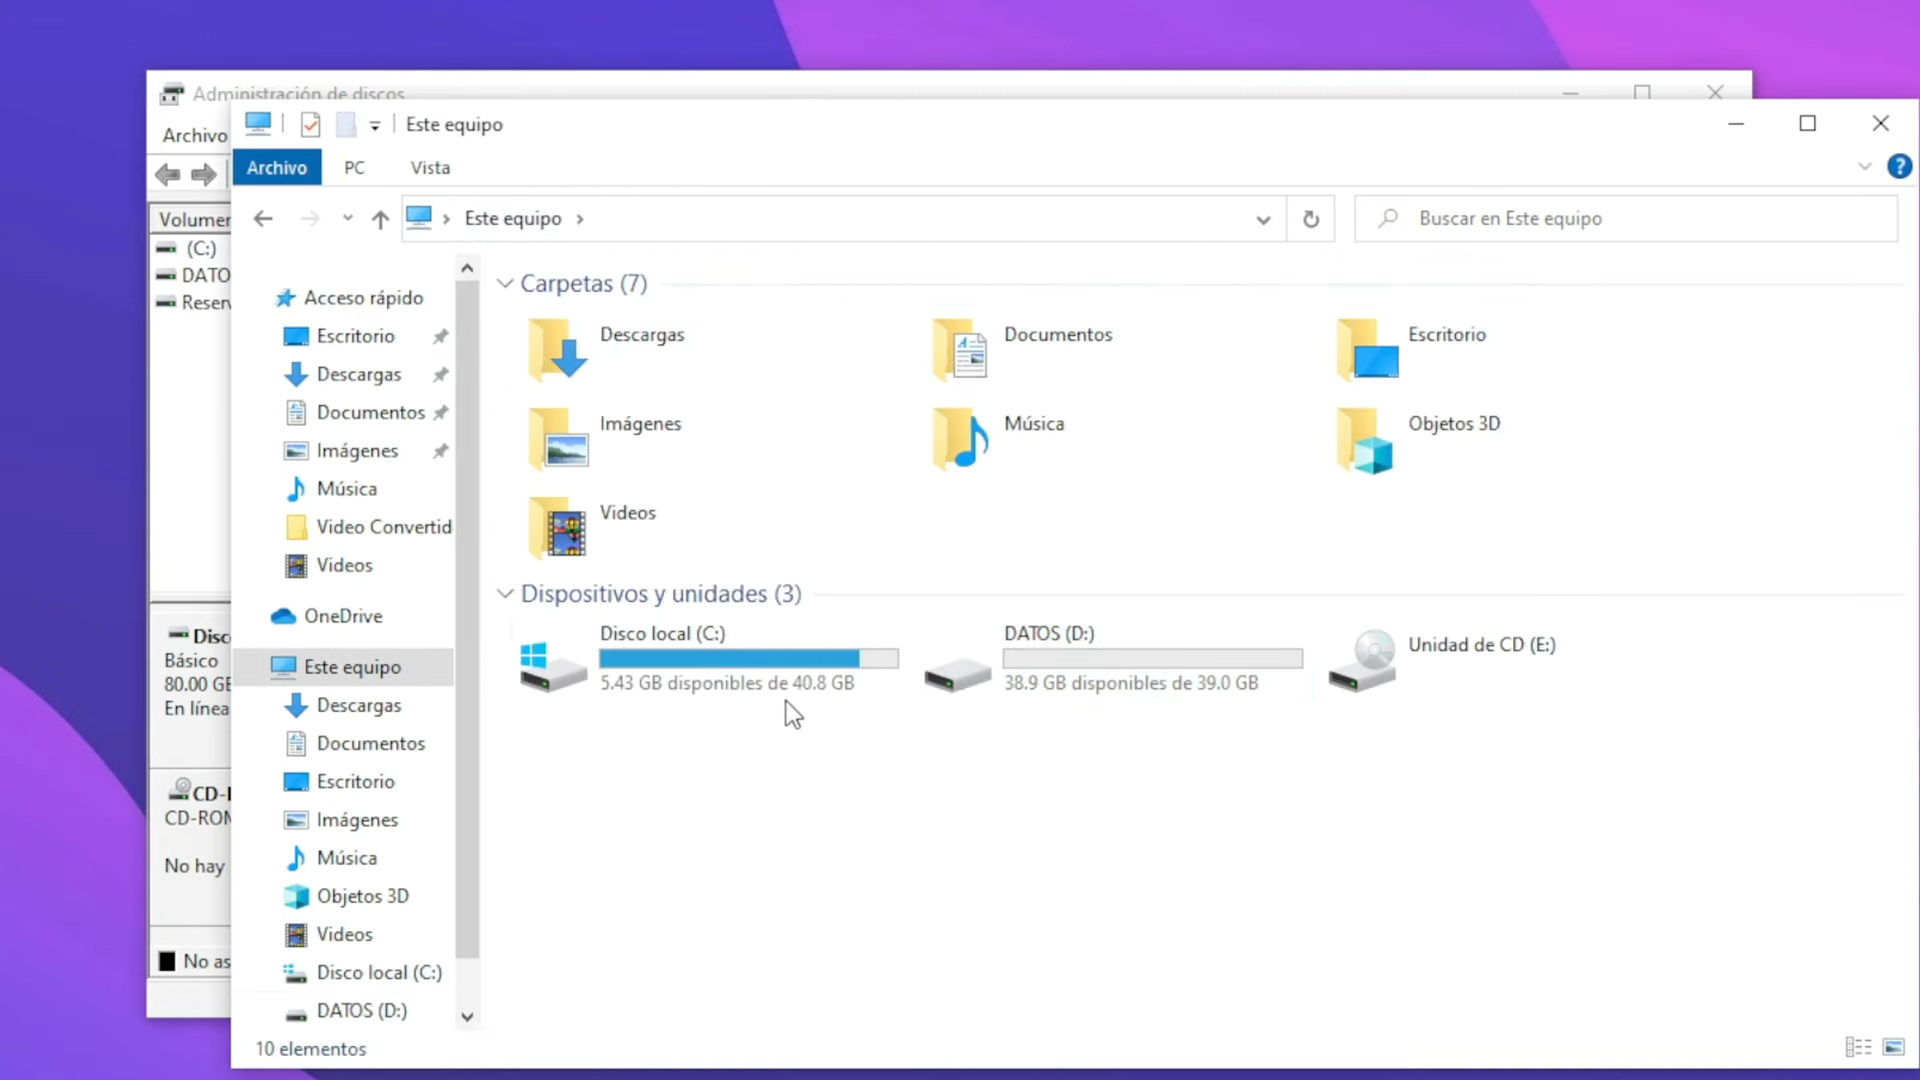The width and height of the screenshot is (1920, 1080).
Task: Select OneDrive in the navigation pane
Action: click(343, 615)
